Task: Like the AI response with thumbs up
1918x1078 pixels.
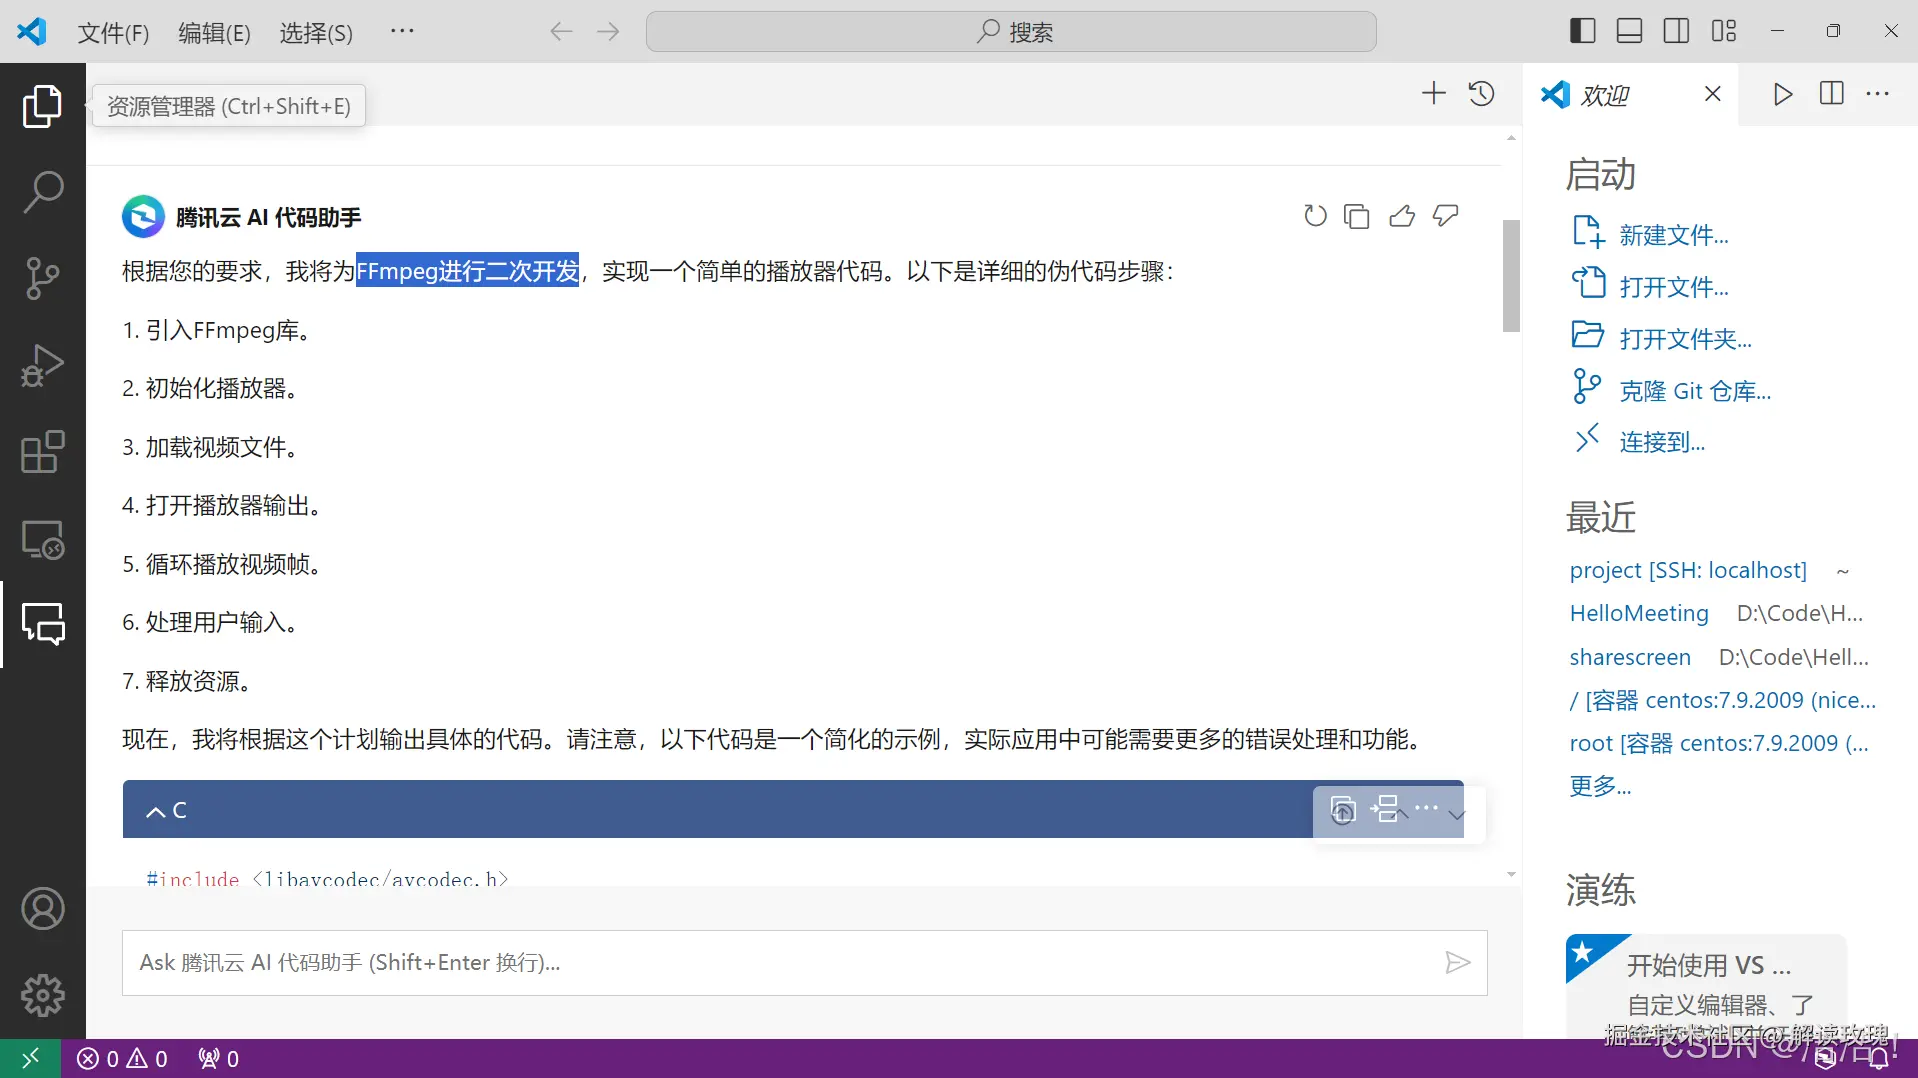Action: [1402, 216]
